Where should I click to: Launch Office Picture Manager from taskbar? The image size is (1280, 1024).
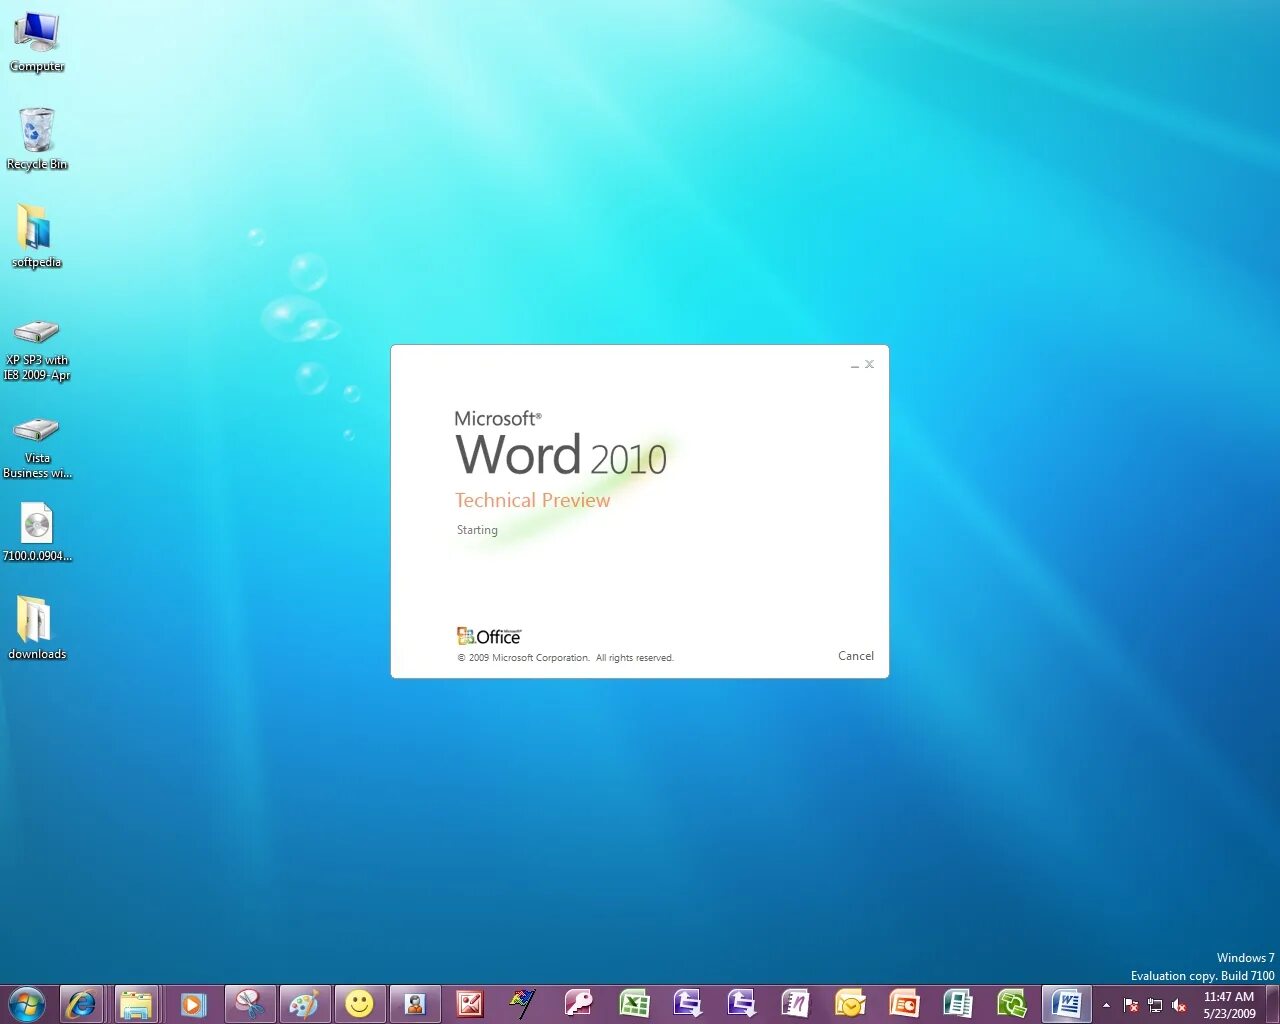[470, 1003]
